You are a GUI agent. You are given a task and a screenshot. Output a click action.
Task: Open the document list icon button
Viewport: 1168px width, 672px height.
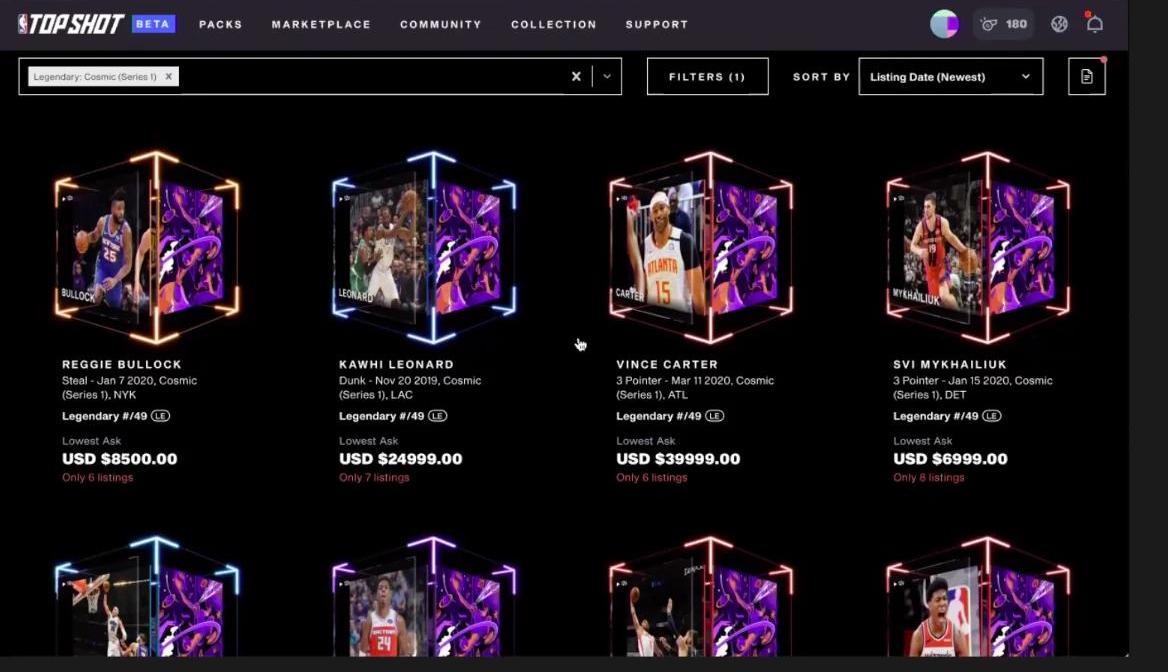pos(1087,76)
